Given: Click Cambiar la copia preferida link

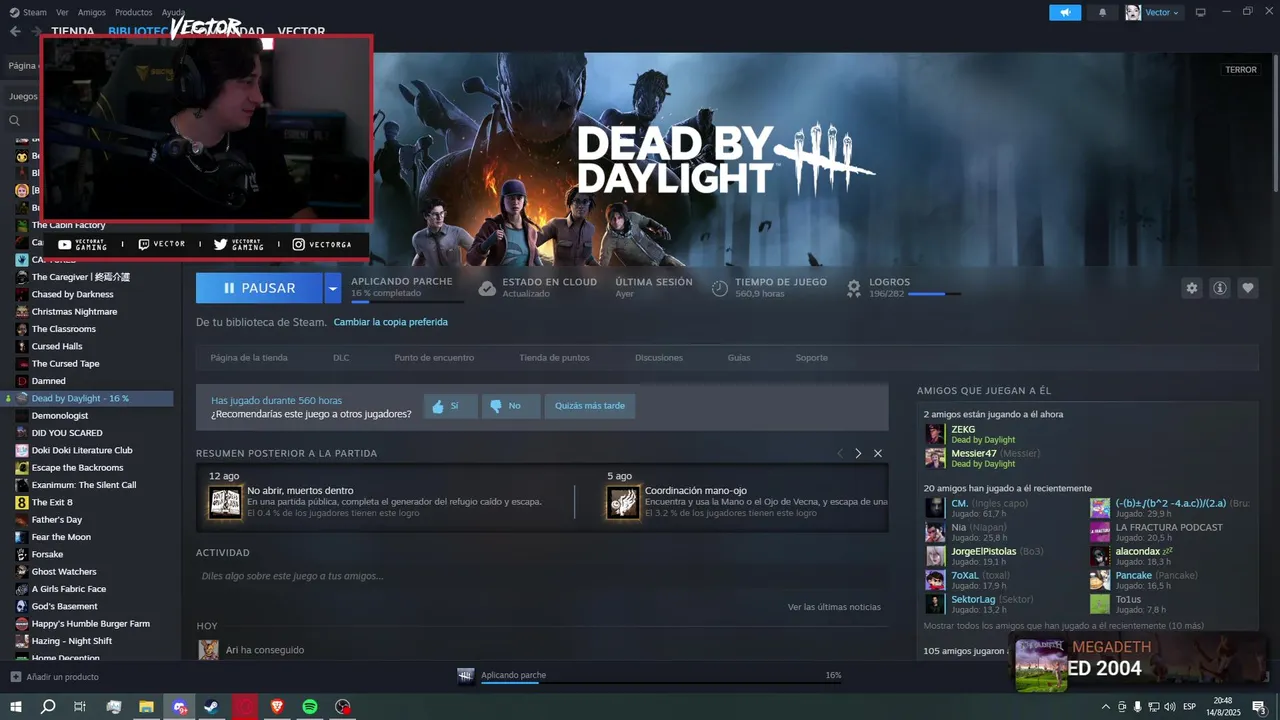Looking at the screenshot, I should coord(390,322).
